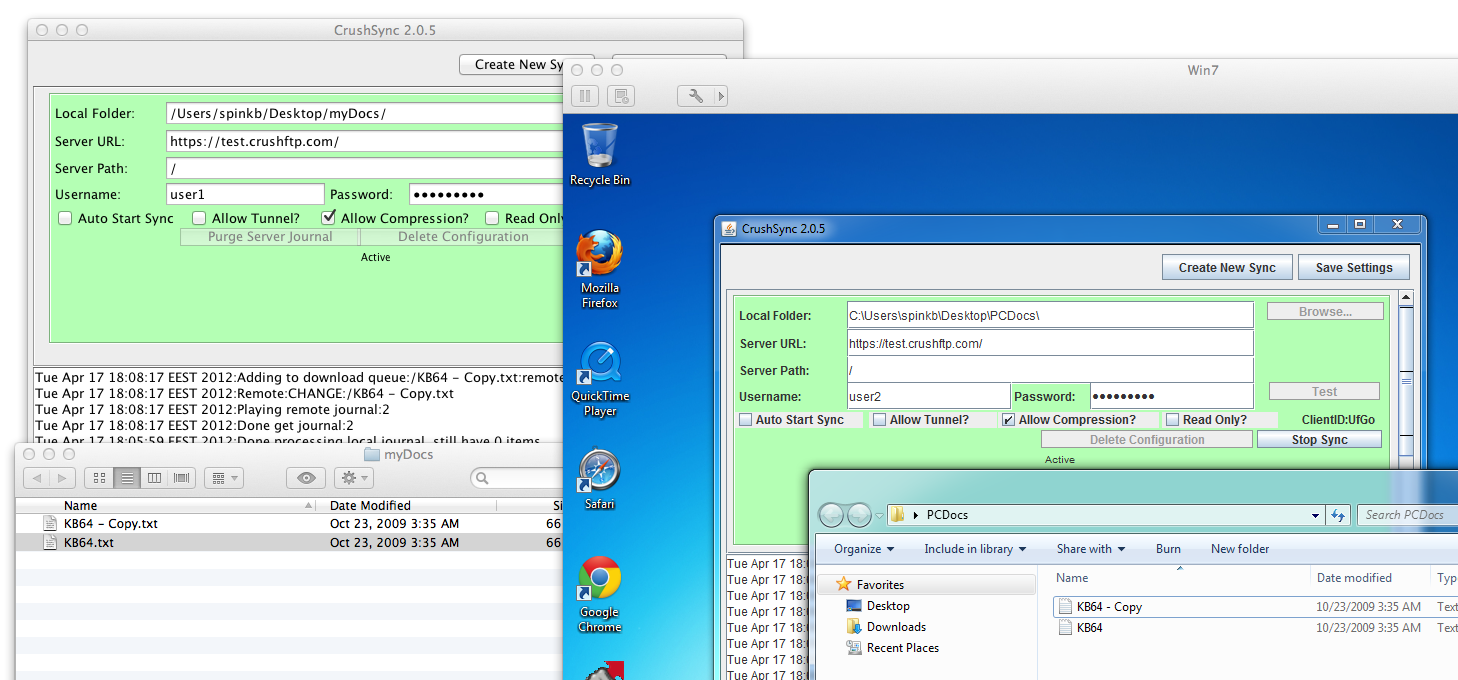The width and height of the screenshot is (1458, 680).
Task: Click Explorer back button in PCDocs window
Action: click(832, 515)
